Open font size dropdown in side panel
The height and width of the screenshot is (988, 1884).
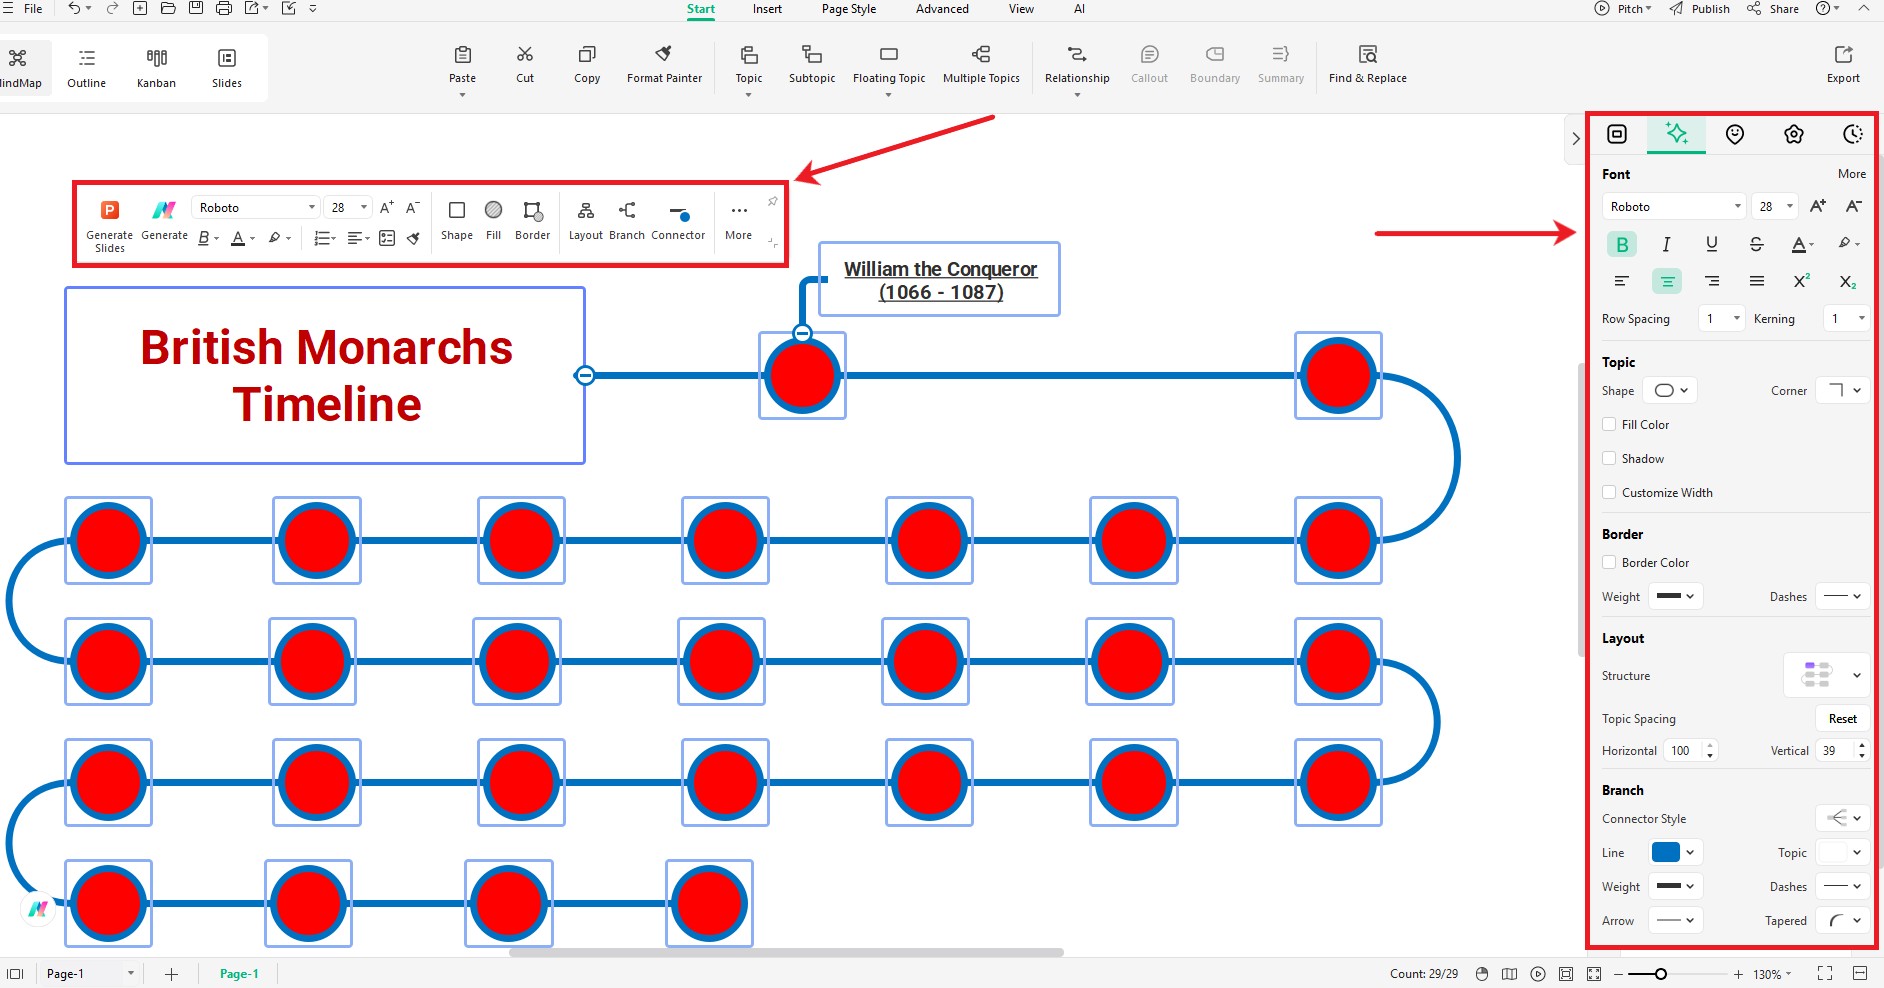(1775, 206)
